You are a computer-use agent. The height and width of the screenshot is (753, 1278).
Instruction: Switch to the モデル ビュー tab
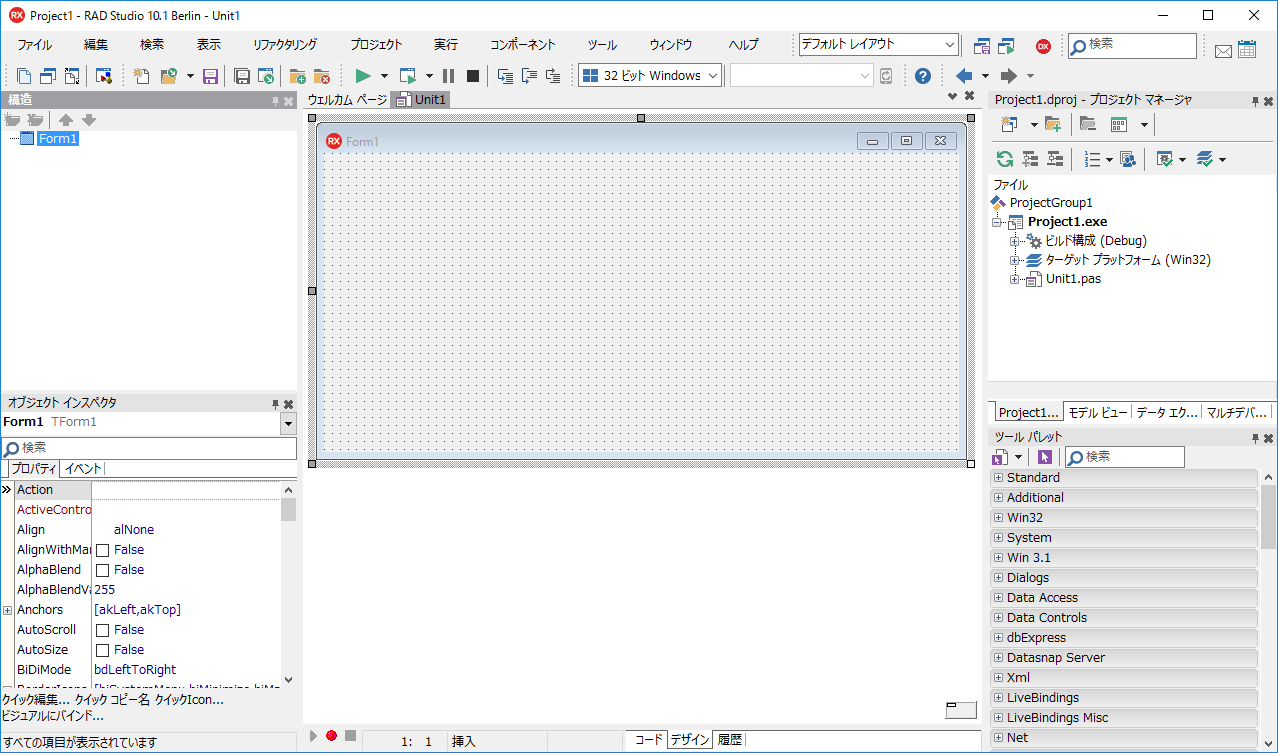(1098, 412)
